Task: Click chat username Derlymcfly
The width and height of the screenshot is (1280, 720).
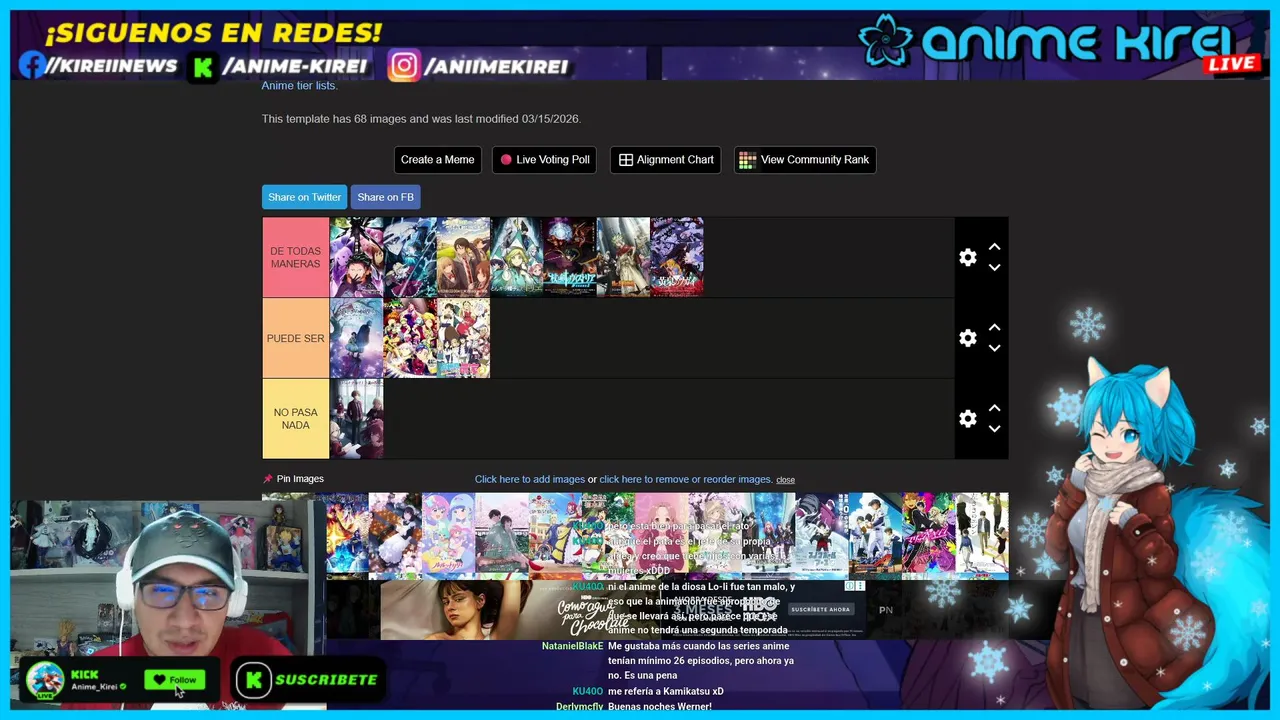Action: [x=579, y=707]
